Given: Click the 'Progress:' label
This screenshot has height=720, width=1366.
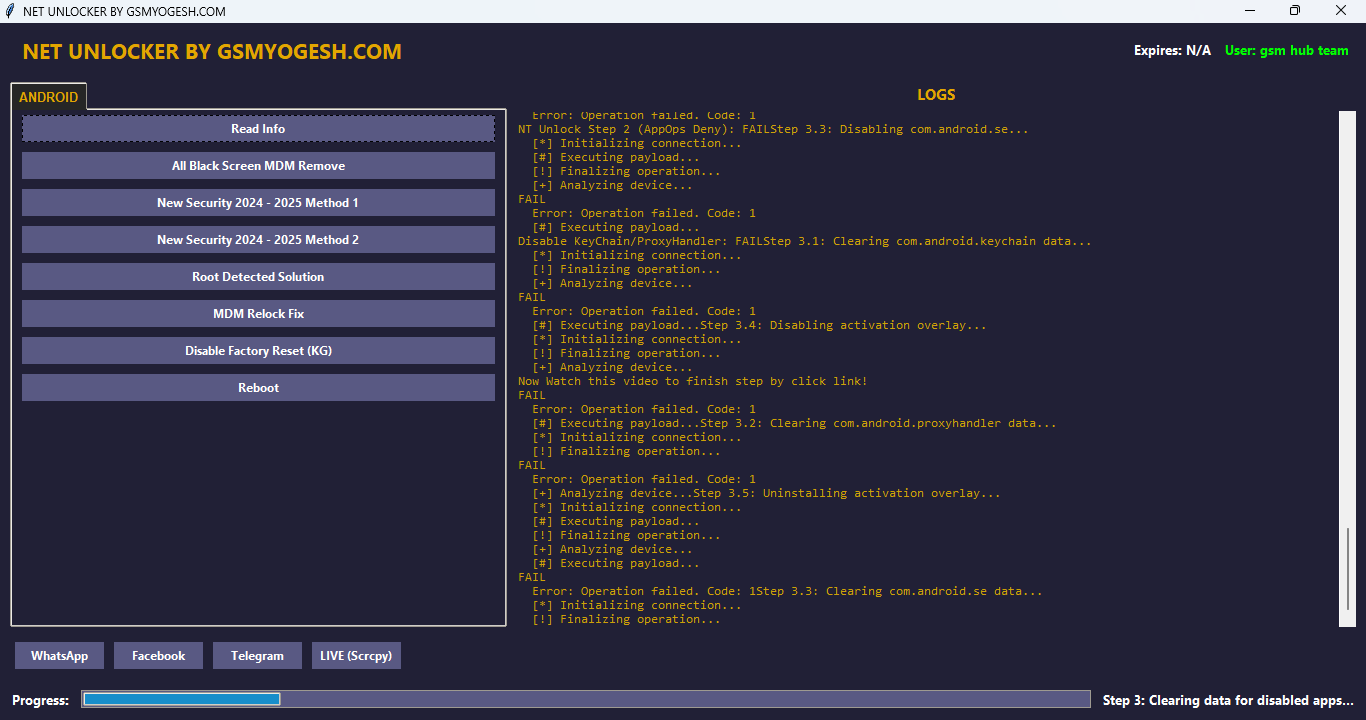Looking at the screenshot, I should click(x=41, y=700).
